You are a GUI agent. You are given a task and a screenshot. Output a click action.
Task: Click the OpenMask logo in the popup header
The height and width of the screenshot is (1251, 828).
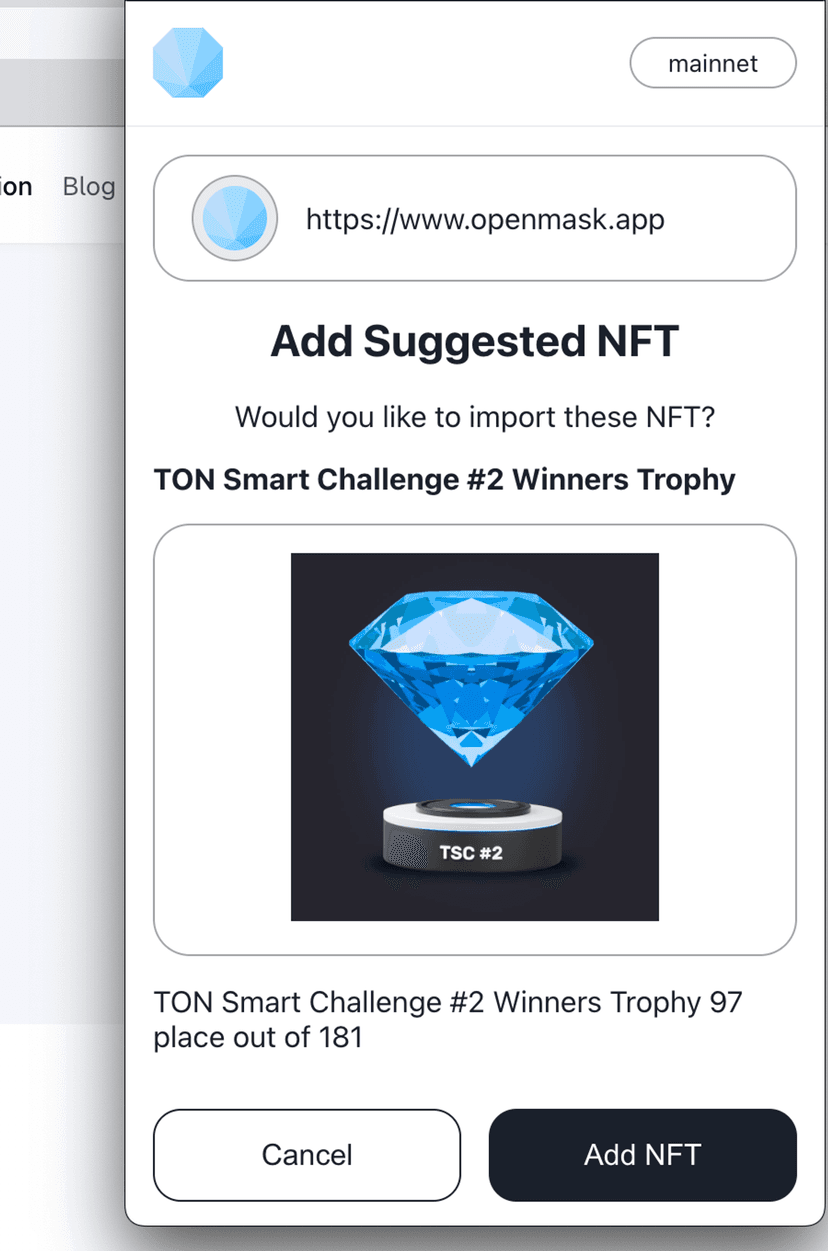[188, 63]
